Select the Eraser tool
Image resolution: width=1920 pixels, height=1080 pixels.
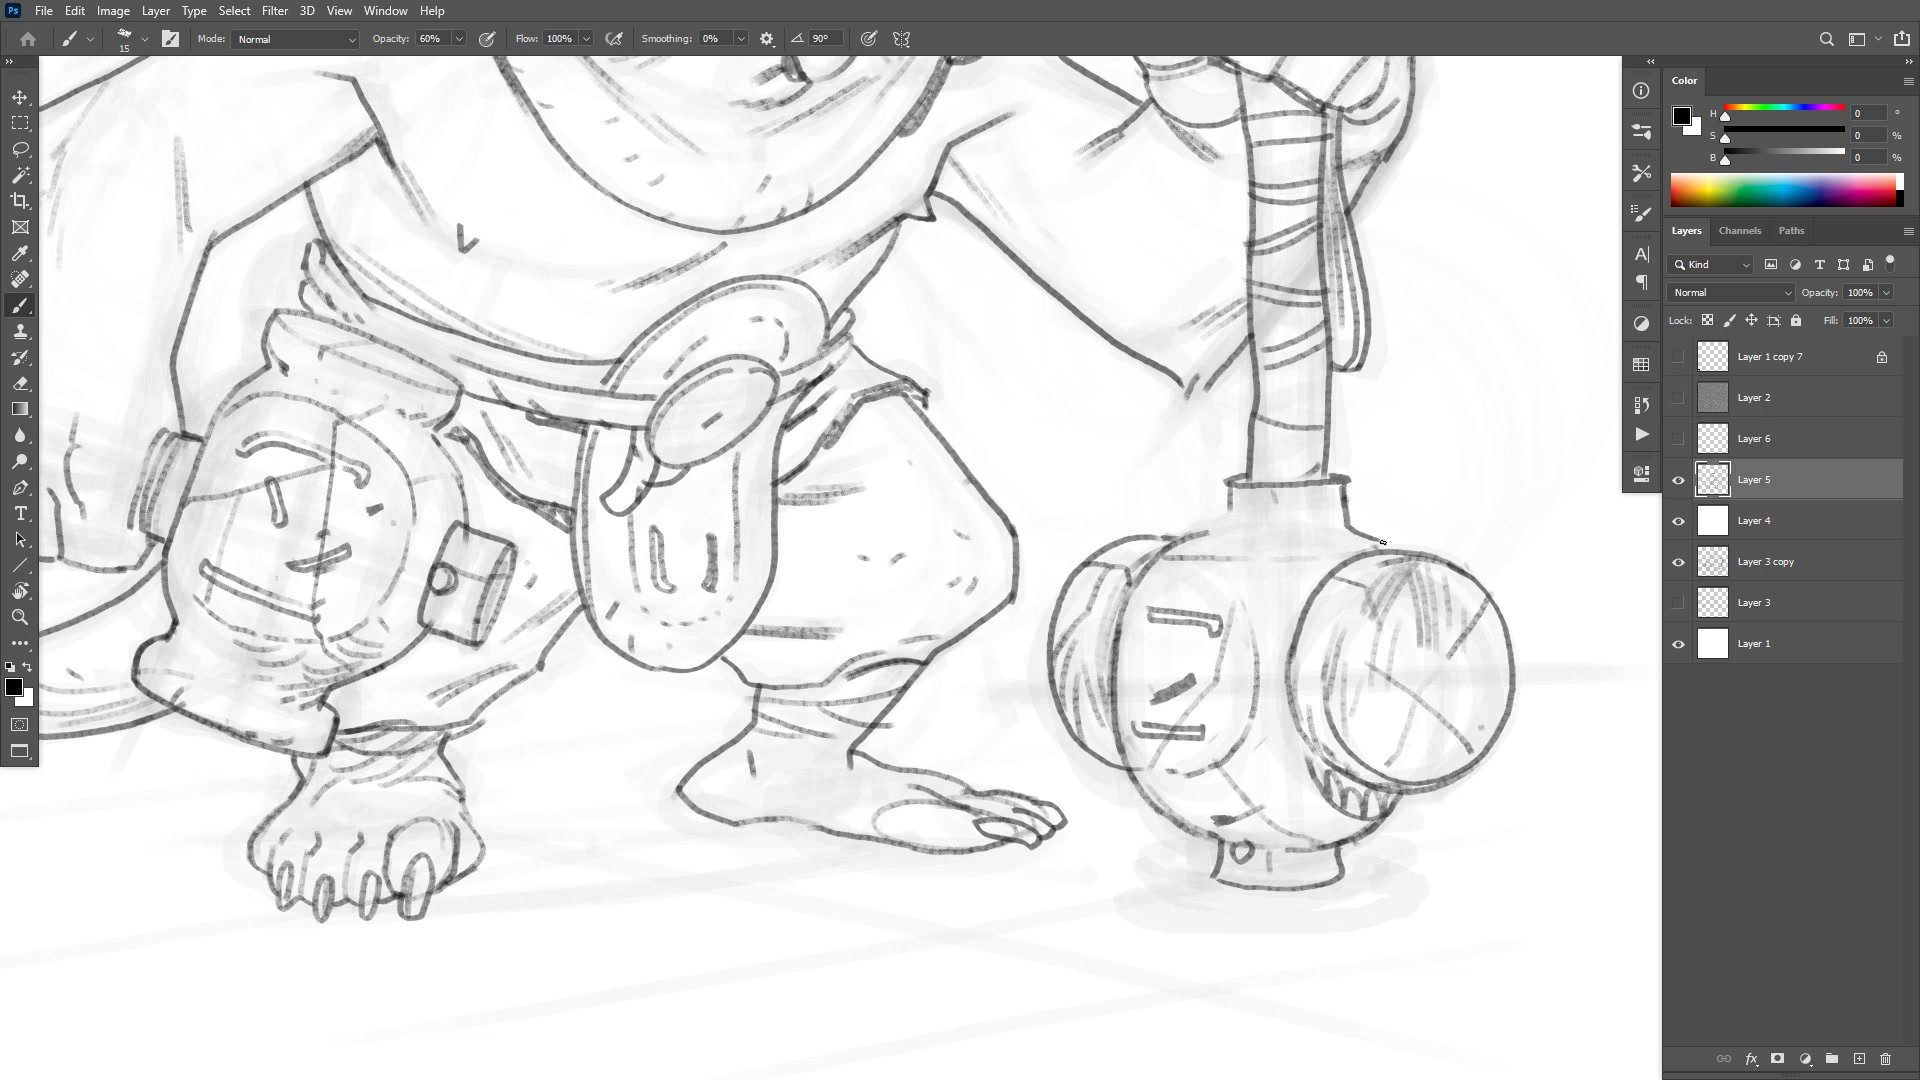pyautogui.click(x=20, y=383)
